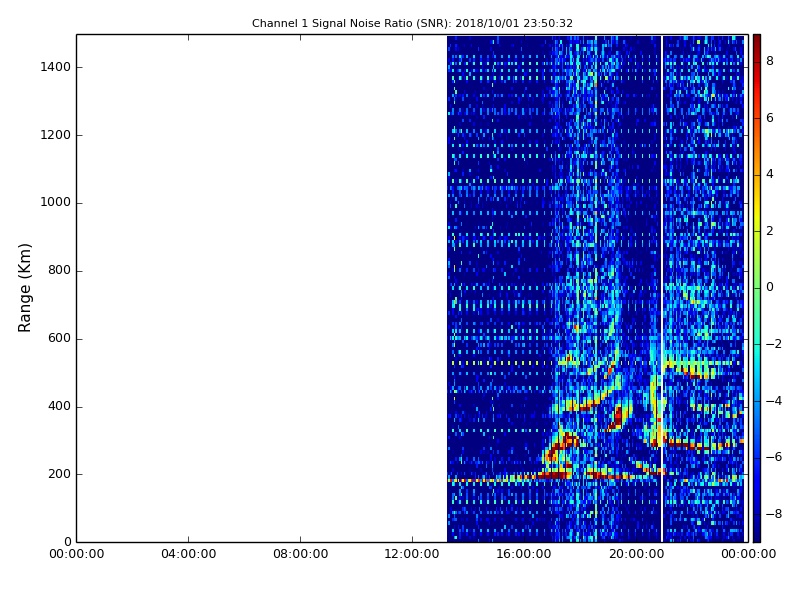Viewport: 800px width, 600px height.
Task: Click the 16:00:00 time axis label
Action: (524, 554)
